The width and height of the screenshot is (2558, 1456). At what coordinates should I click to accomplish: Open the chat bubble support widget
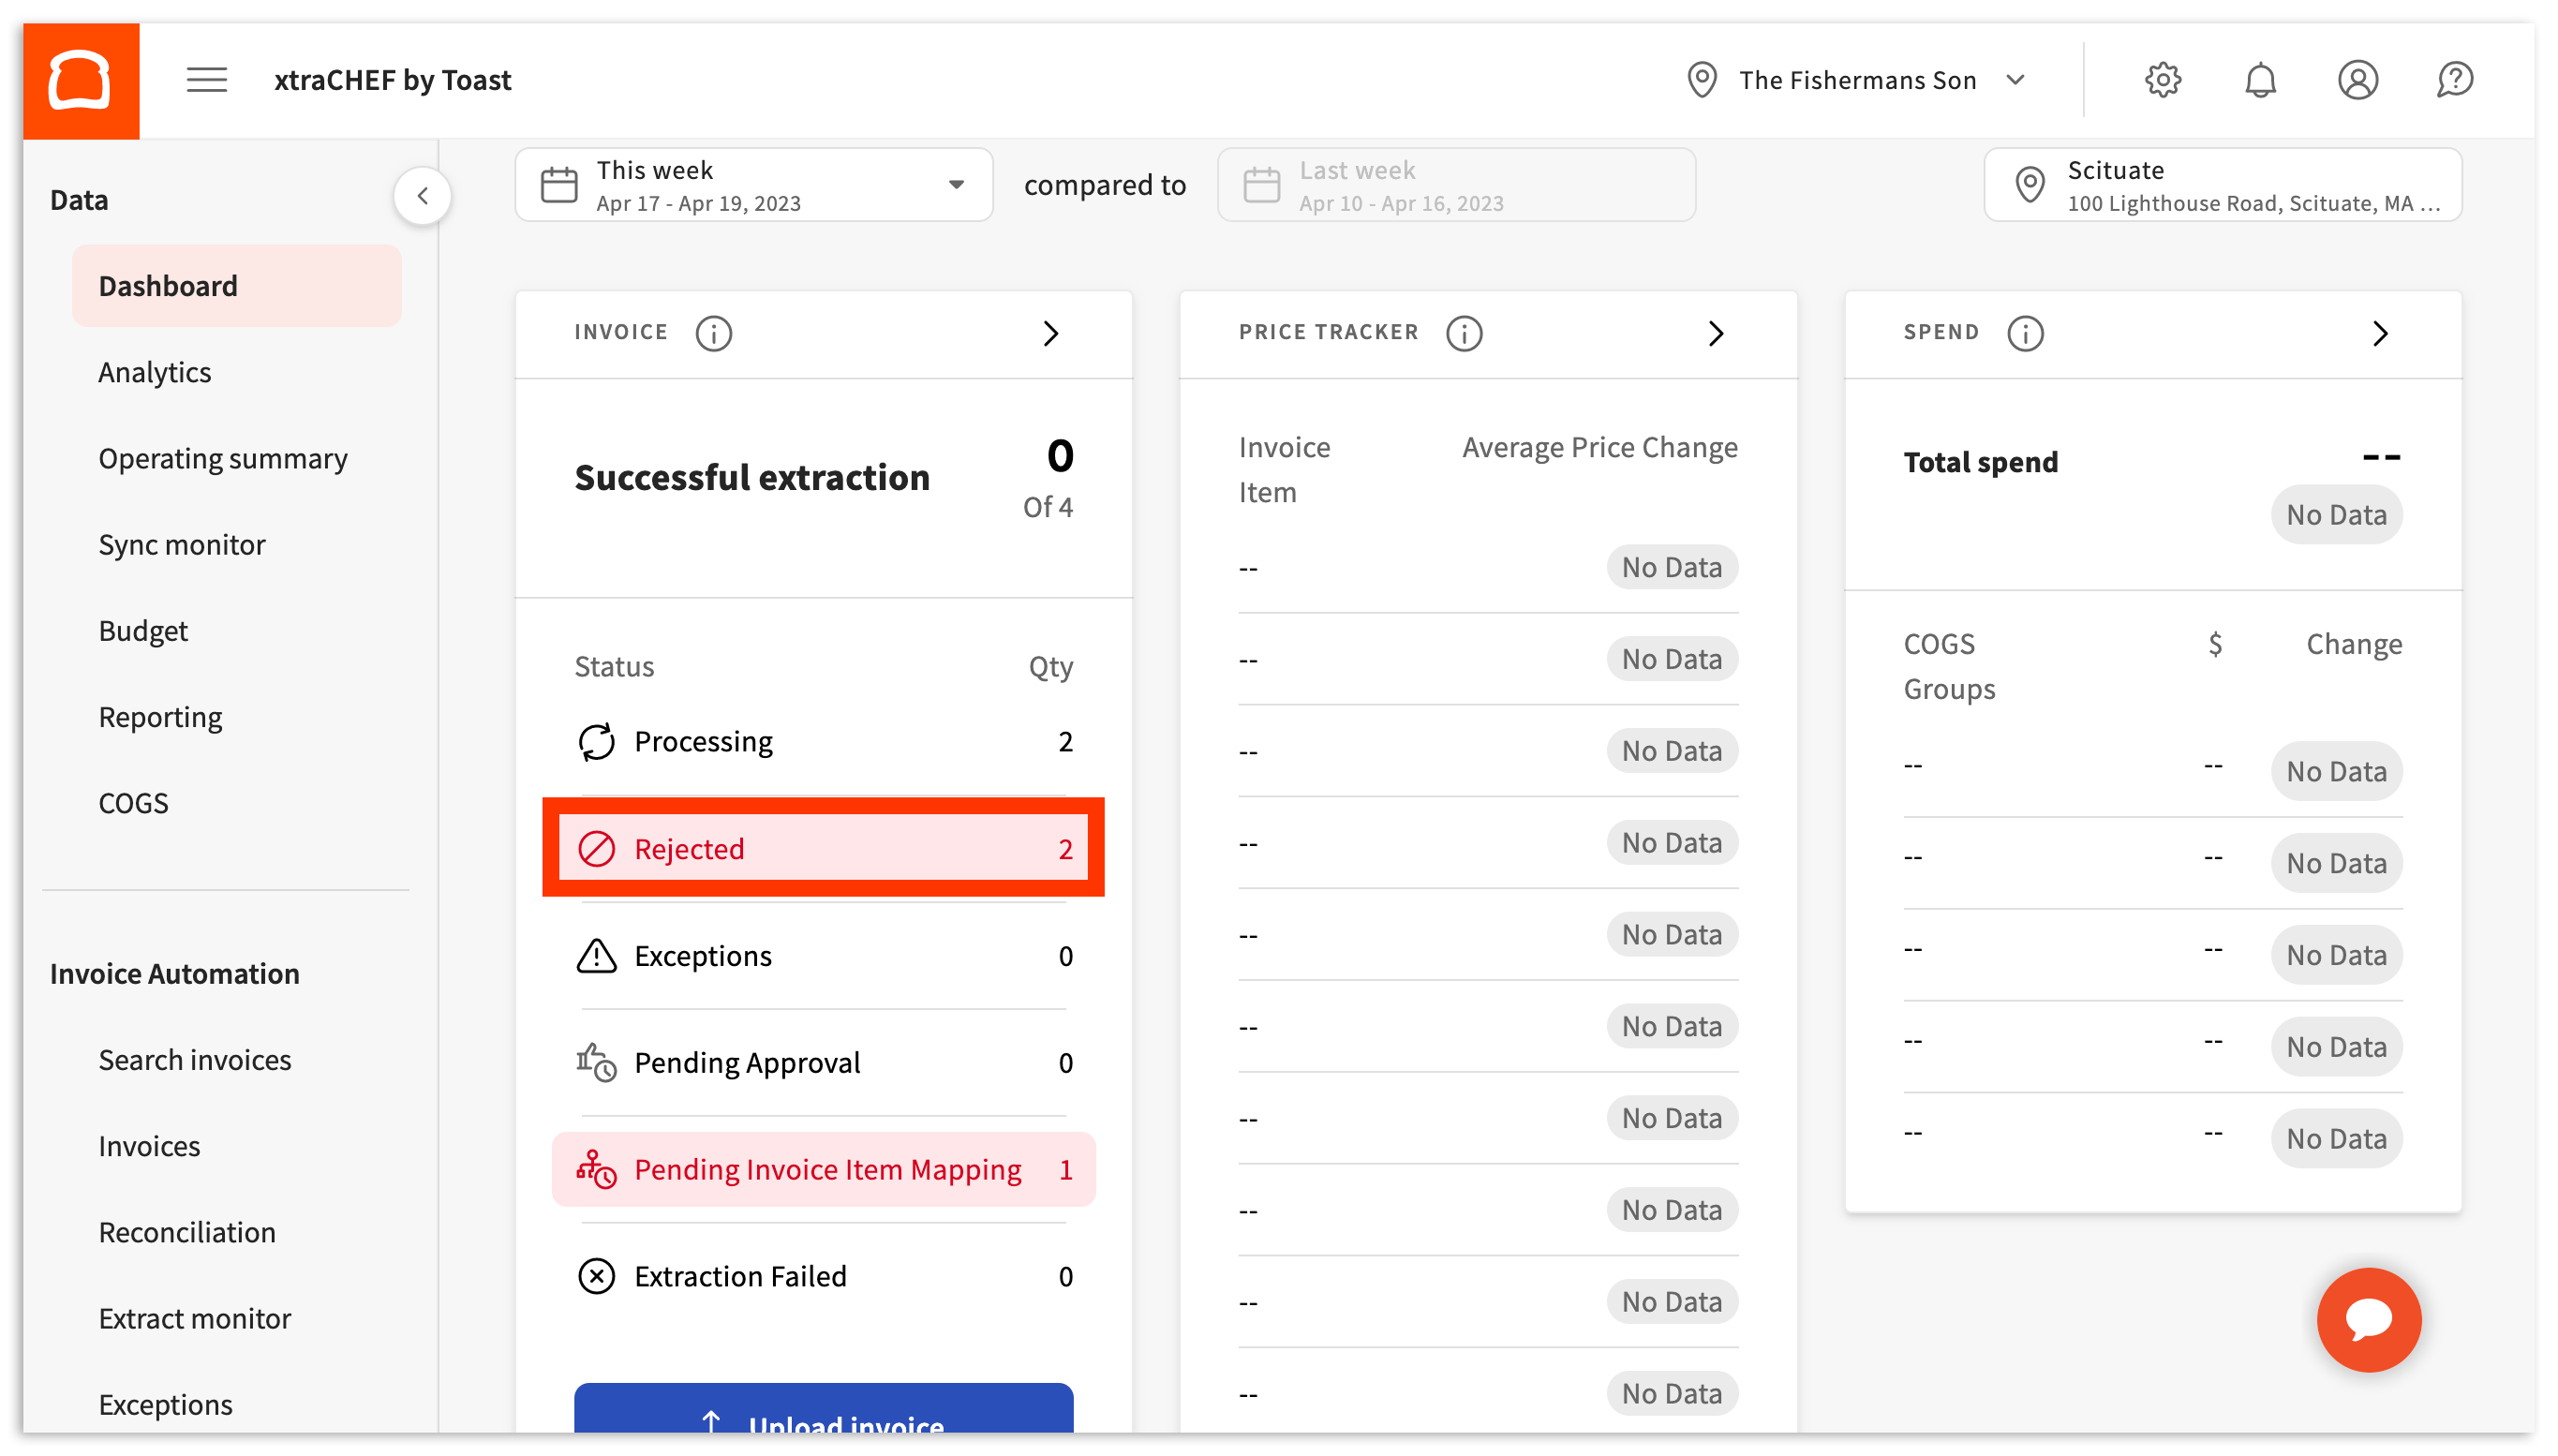[x=2368, y=1319]
